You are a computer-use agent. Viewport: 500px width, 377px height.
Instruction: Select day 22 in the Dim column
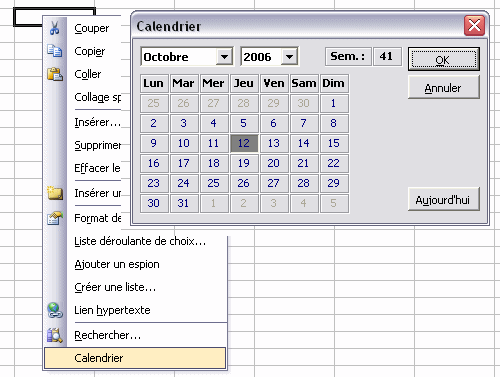[334, 163]
